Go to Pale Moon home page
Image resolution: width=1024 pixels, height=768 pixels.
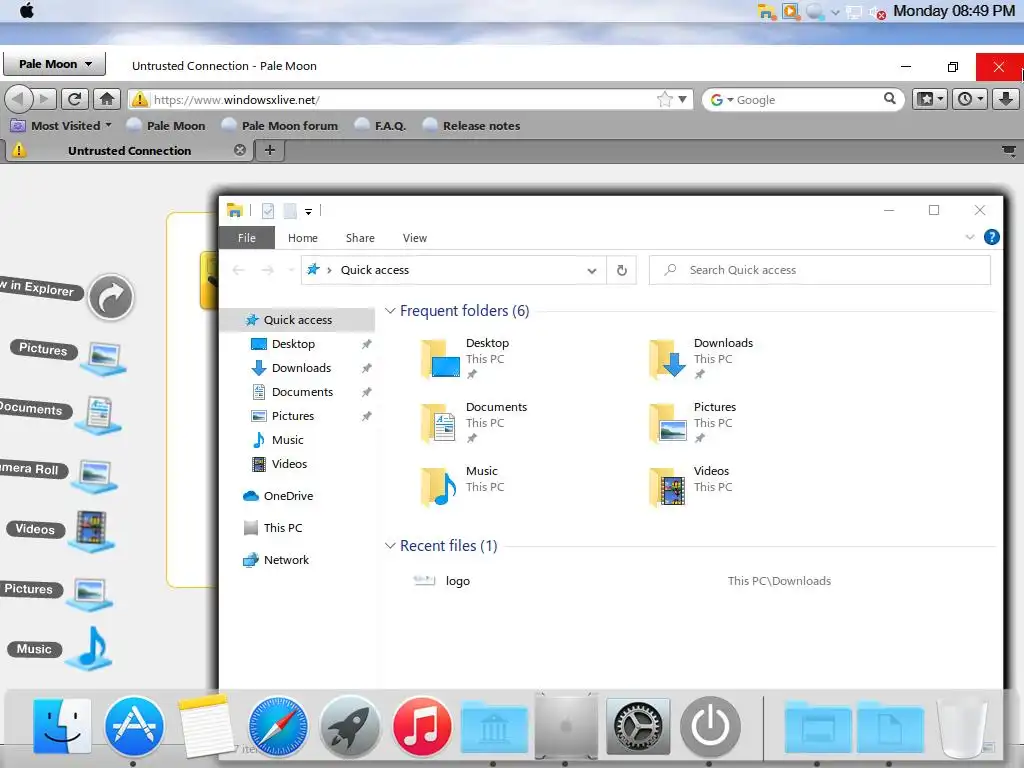pos(107,99)
